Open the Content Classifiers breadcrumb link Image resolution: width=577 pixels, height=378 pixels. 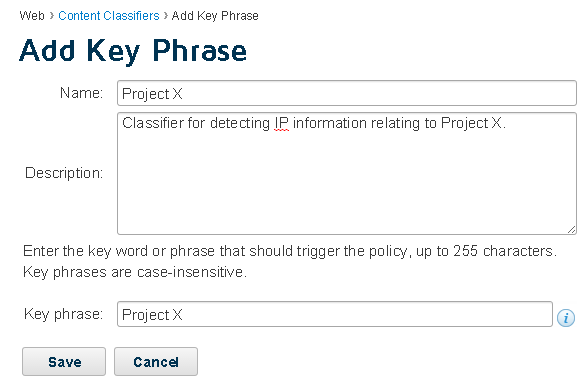[109, 16]
